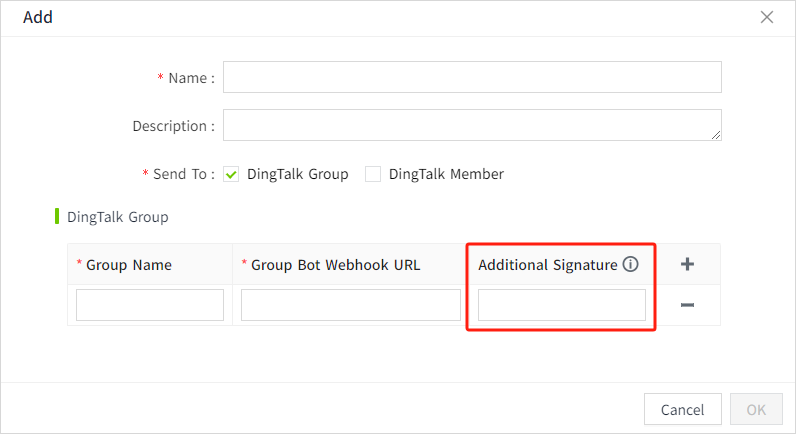Click the DingTalk Group section heading
Image resolution: width=796 pixels, height=434 pixels.
point(117,216)
